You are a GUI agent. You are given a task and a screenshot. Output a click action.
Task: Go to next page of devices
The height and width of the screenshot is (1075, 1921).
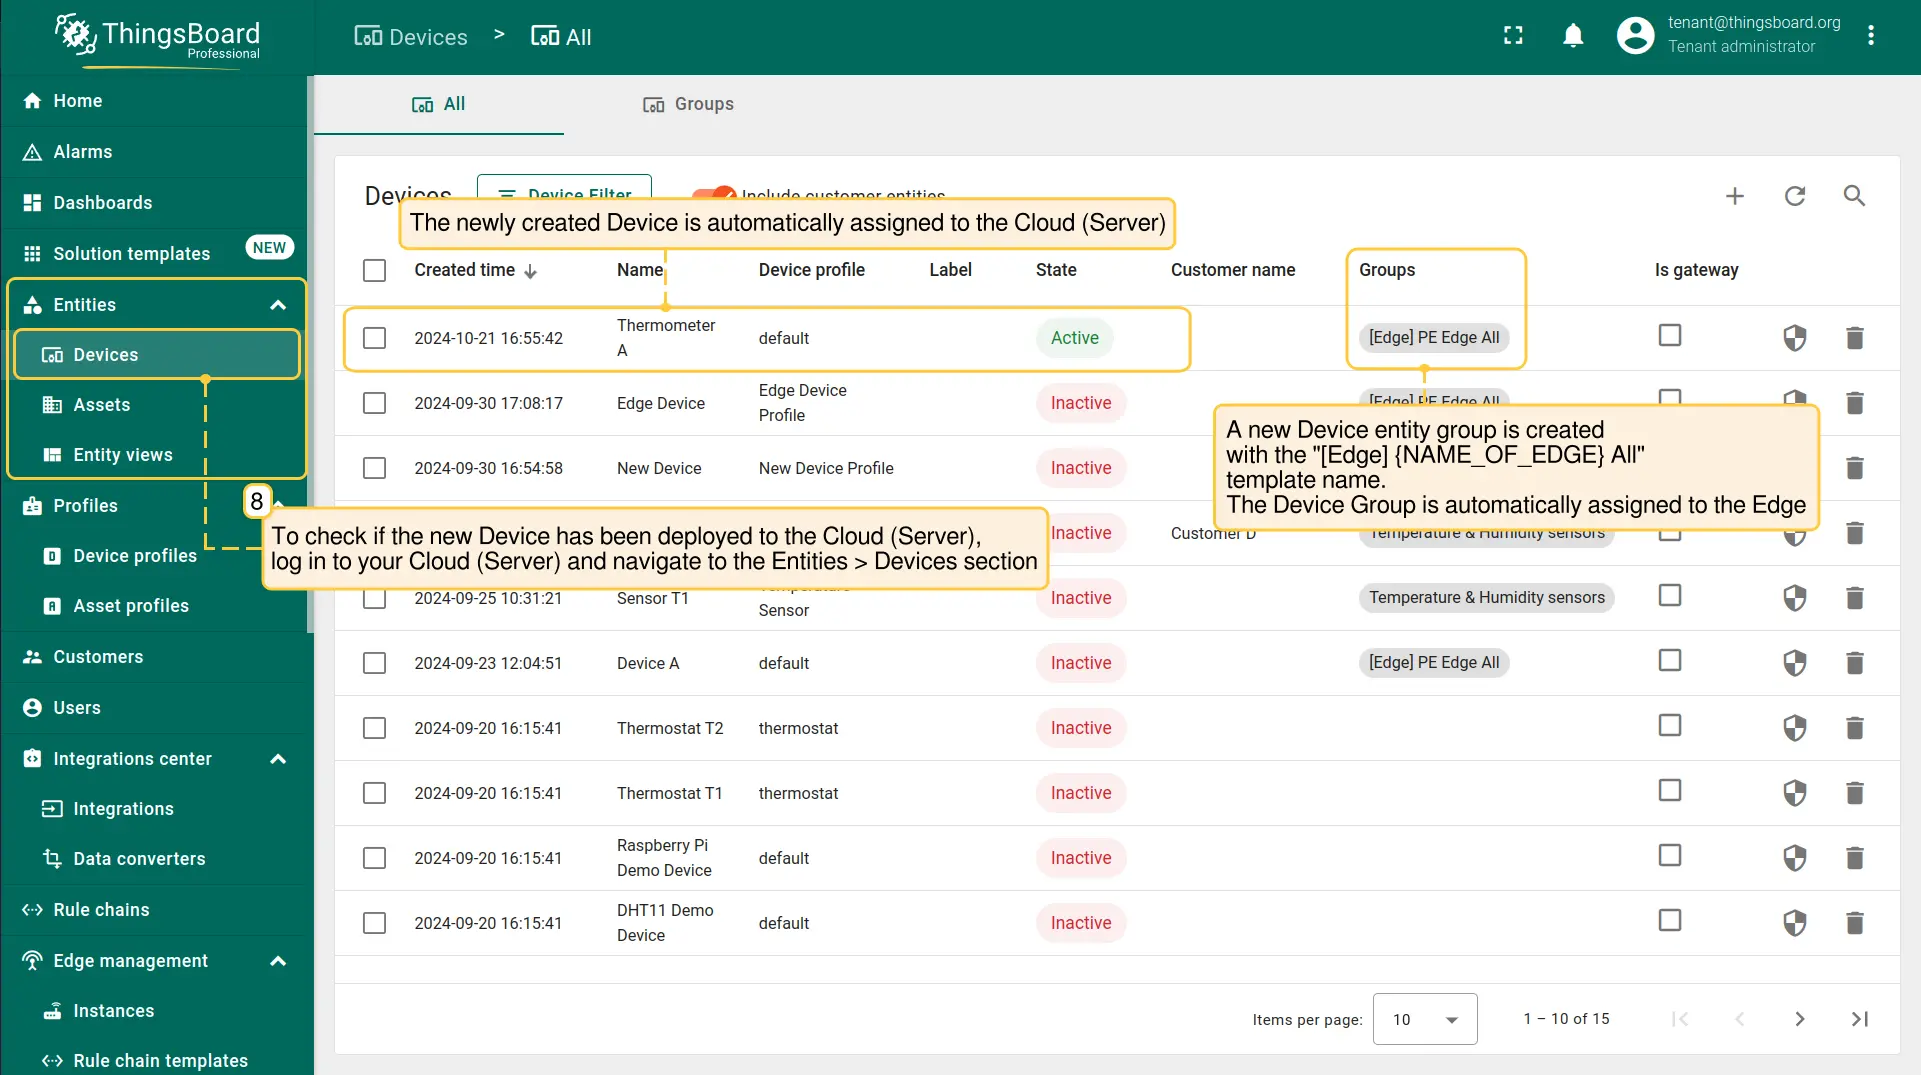pos(1799,1019)
